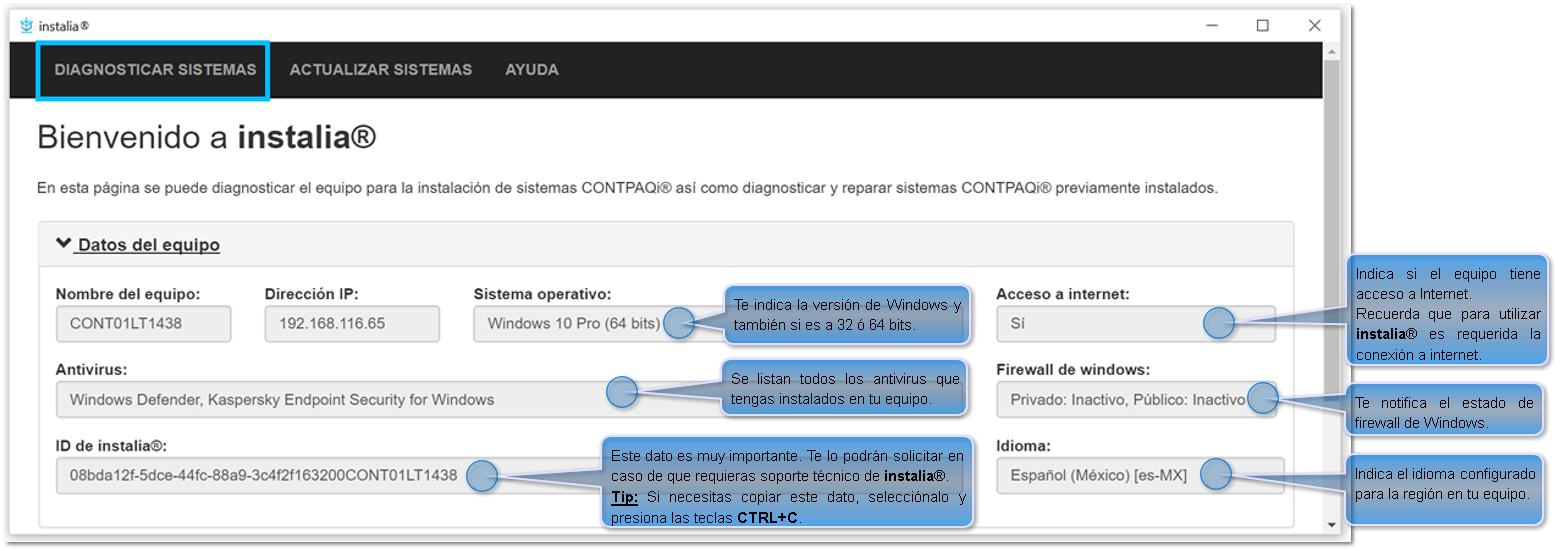Click the intro paragraph about CONTPAQi systems
Viewport: 1560px width, 551px height.
627,188
